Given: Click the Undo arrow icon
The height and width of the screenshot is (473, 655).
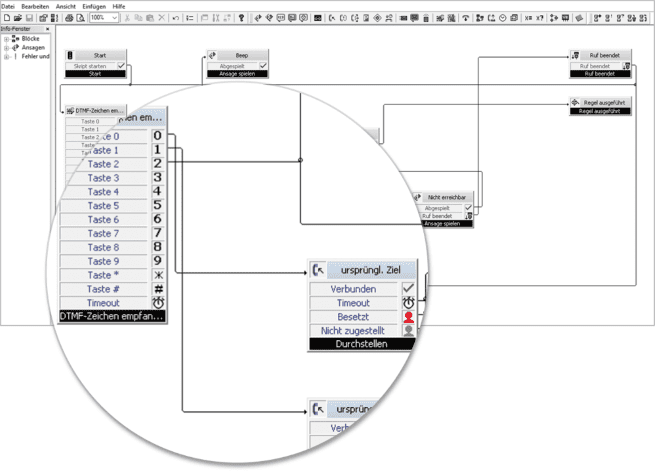Looking at the screenshot, I should [176, 18].
